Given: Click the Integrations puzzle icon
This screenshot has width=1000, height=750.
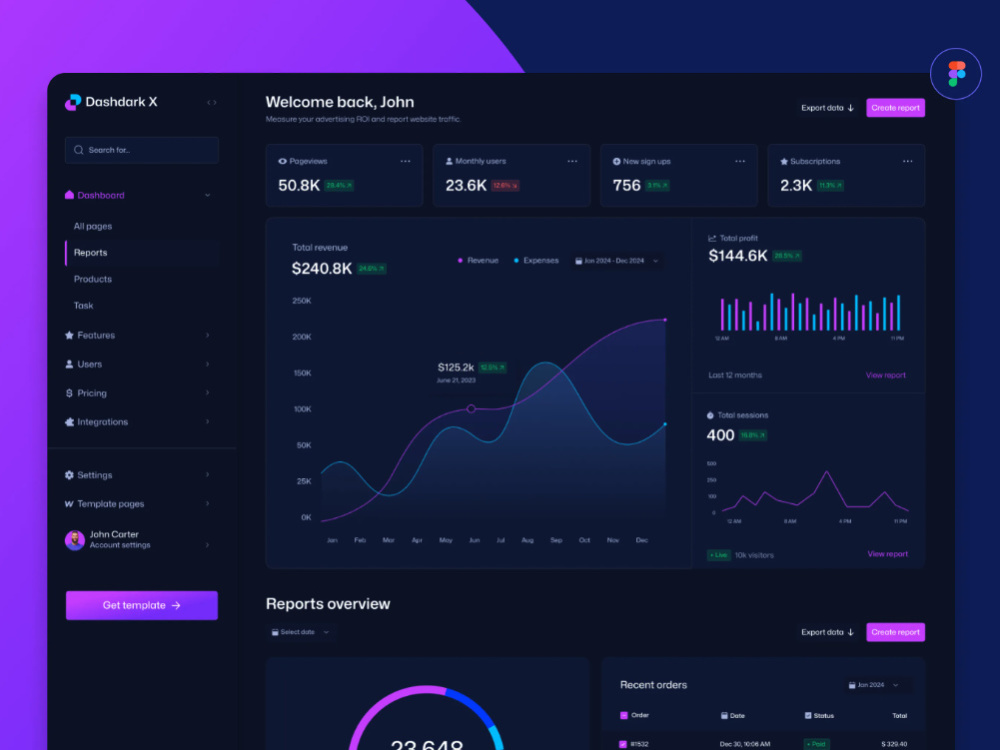Looking at the screenshot, I should coord(70,422).
